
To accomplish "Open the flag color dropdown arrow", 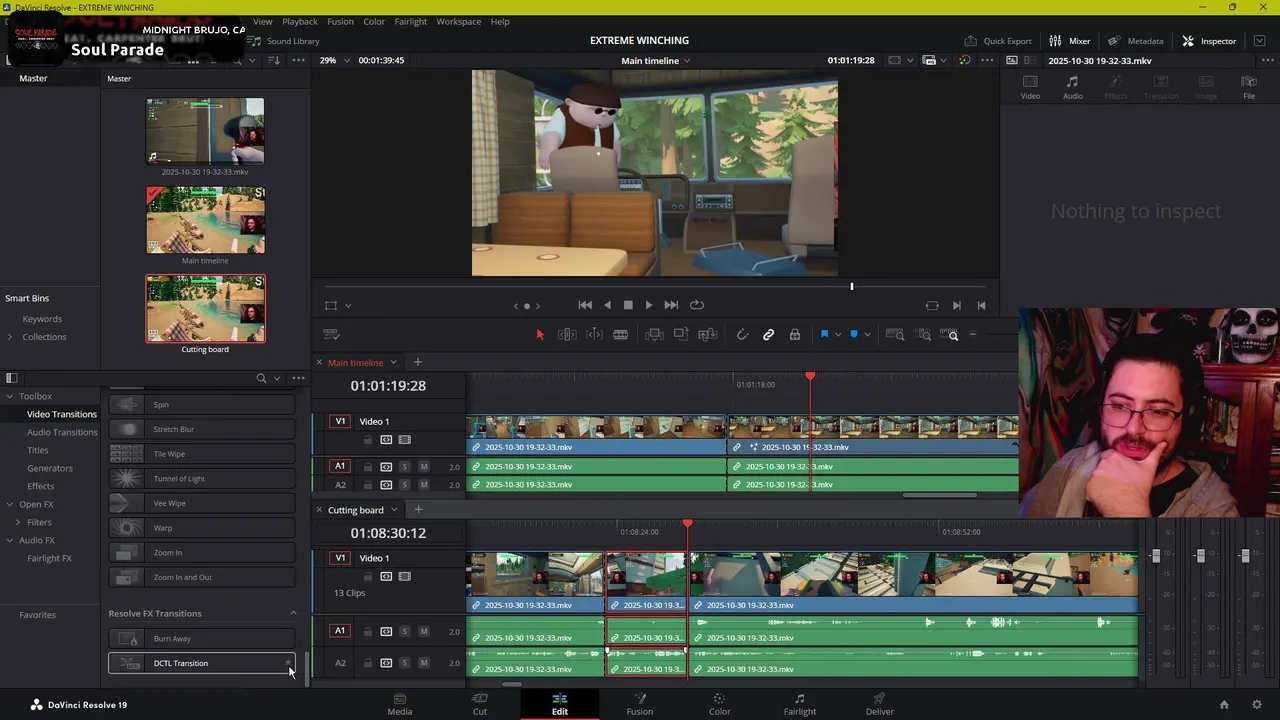I will [838, 335].
